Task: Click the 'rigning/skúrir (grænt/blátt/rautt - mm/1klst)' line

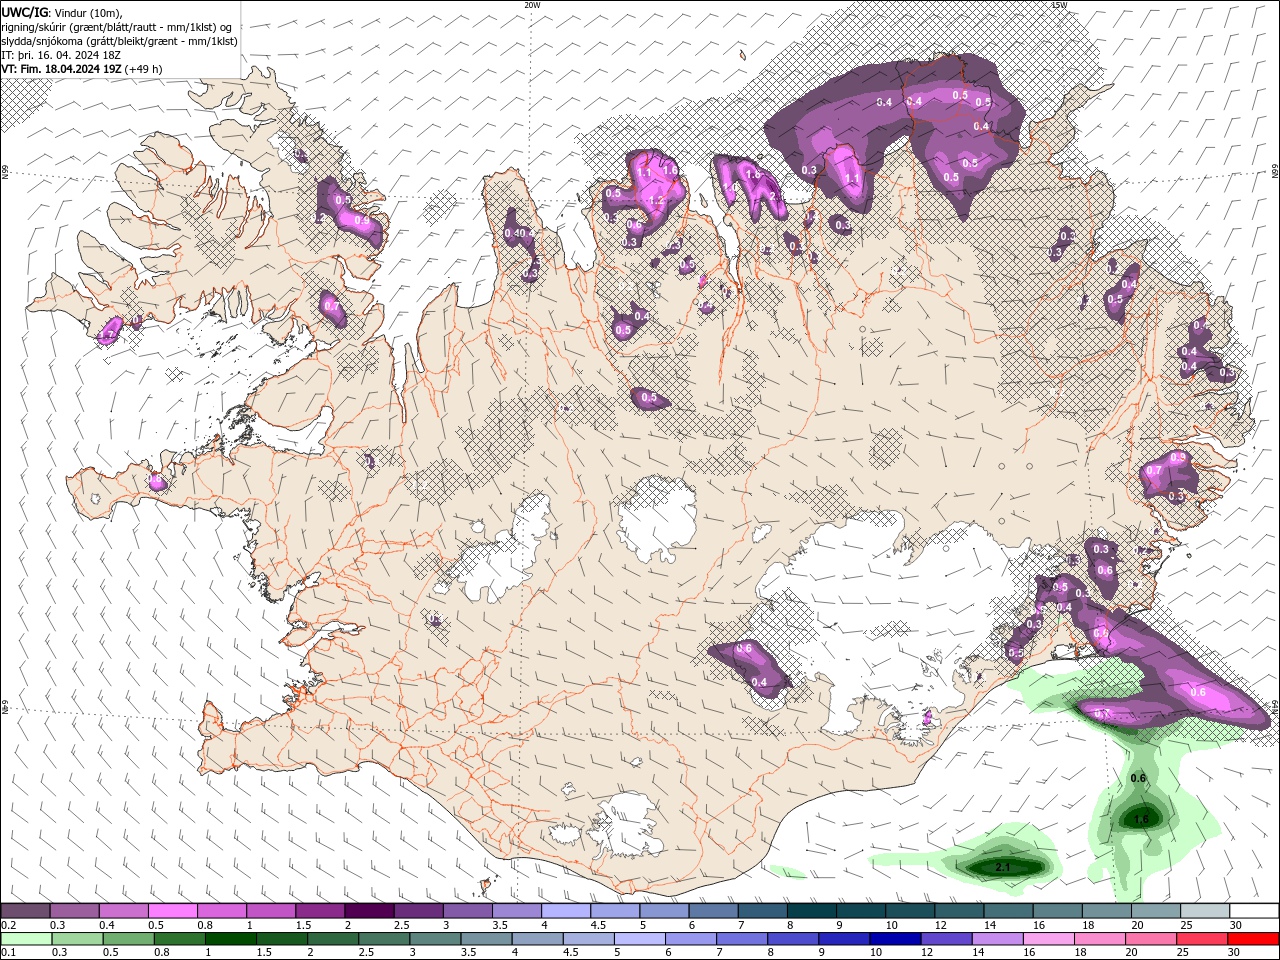Action: pyautogui.click(x=117, y=26)
